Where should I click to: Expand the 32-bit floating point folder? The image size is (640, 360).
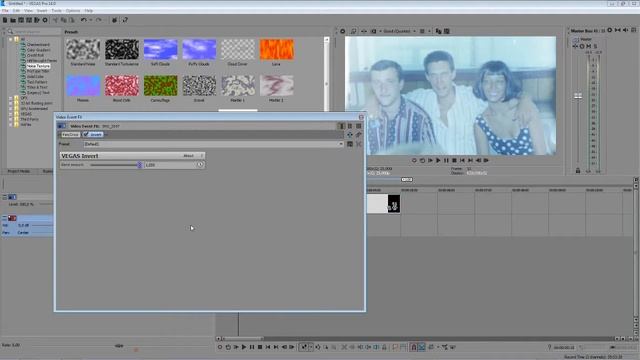tap(11, 103)
